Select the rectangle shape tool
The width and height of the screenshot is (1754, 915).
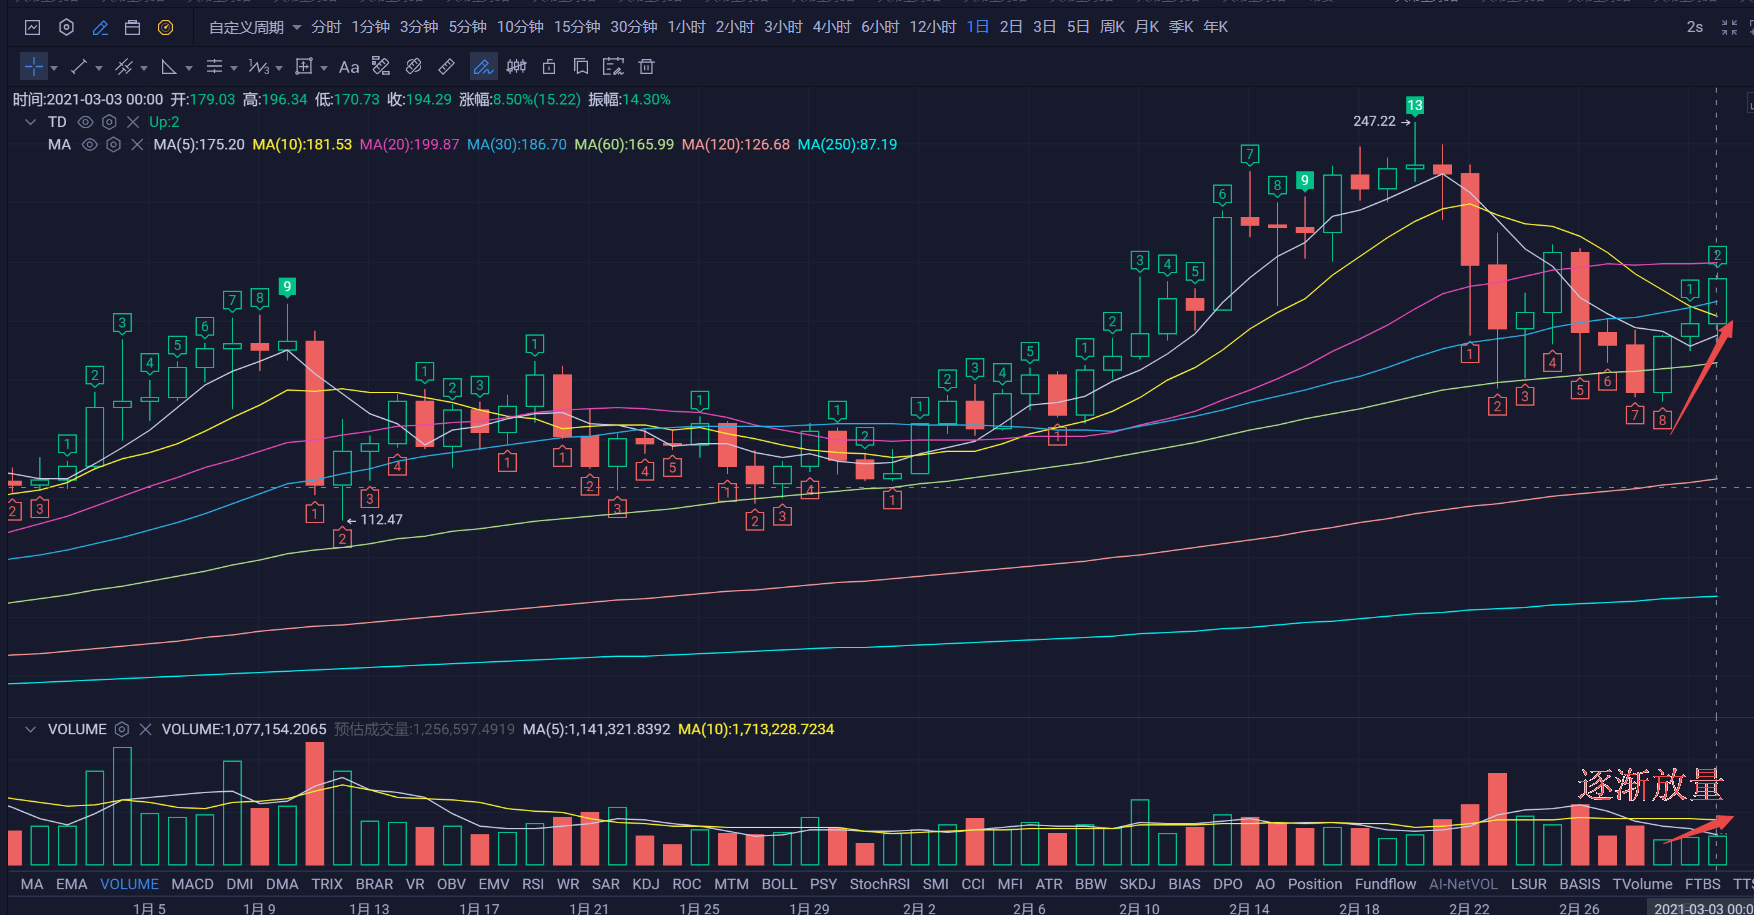(304, 67)
